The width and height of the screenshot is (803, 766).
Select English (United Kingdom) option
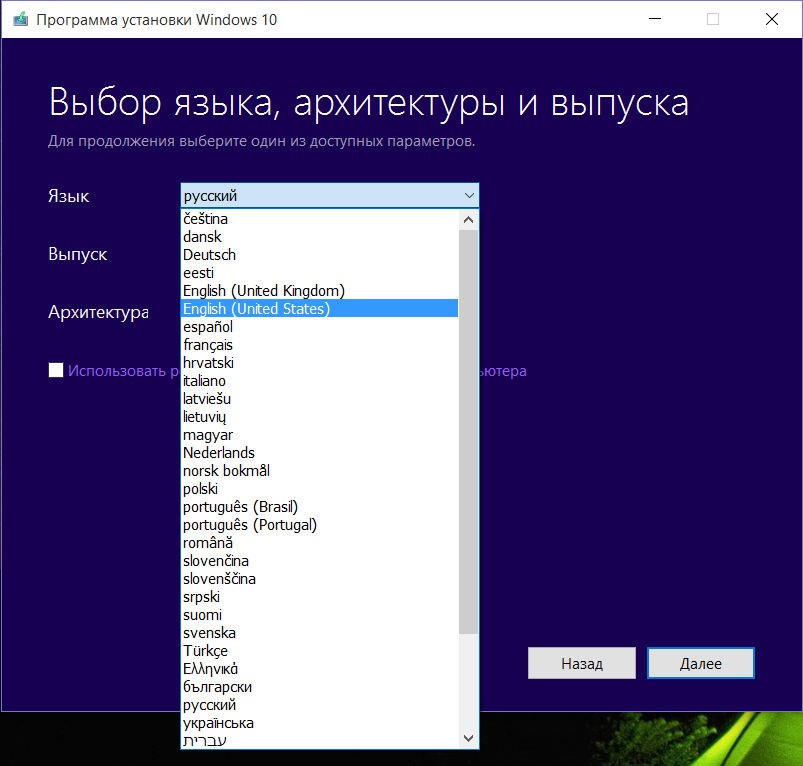point(320,290)
